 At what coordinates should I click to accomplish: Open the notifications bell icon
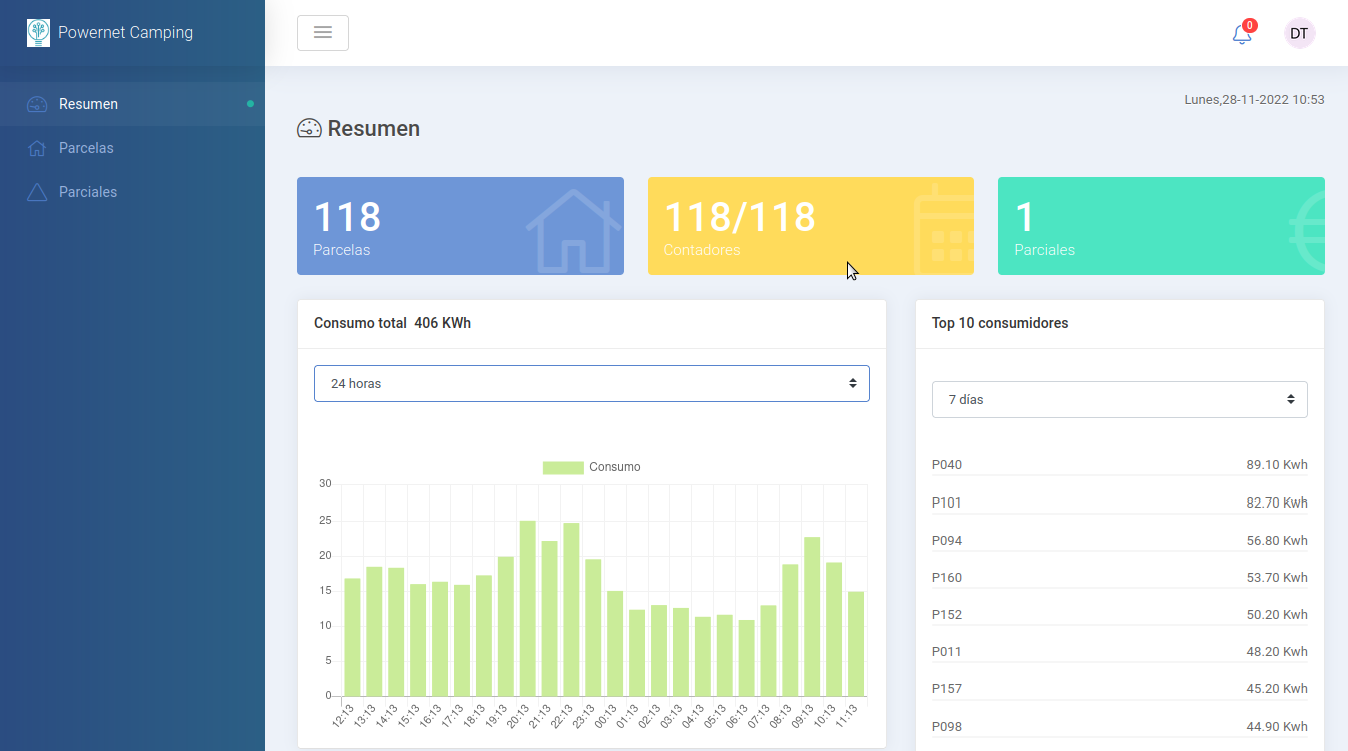[x=1242, y=34]
